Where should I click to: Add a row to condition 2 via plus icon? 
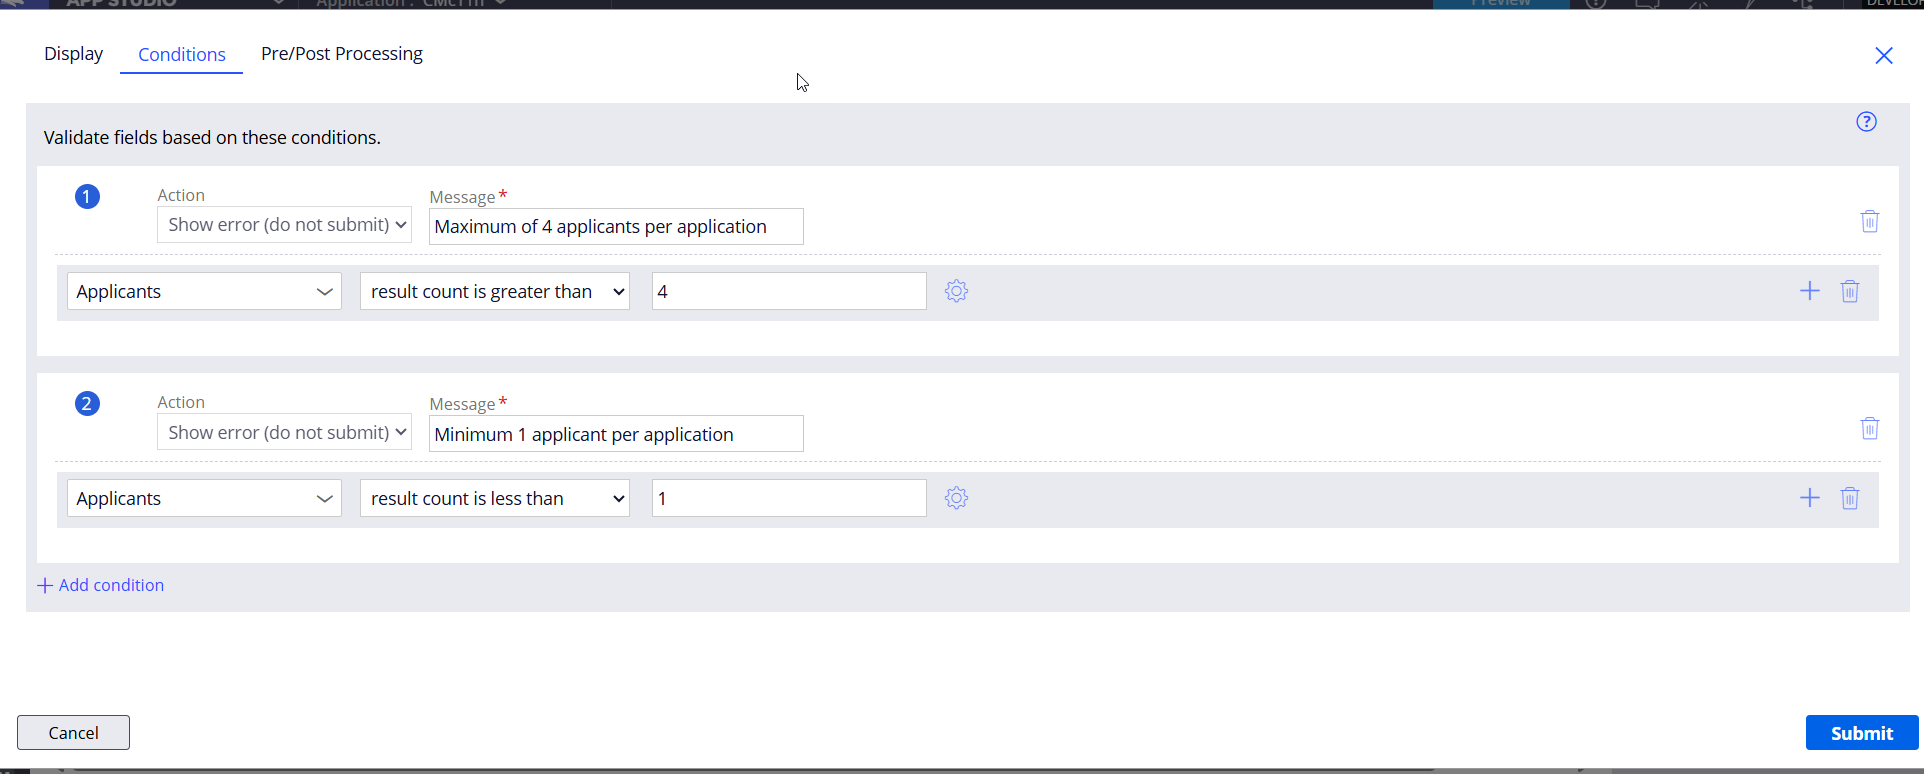click(x=1809, y=497)
